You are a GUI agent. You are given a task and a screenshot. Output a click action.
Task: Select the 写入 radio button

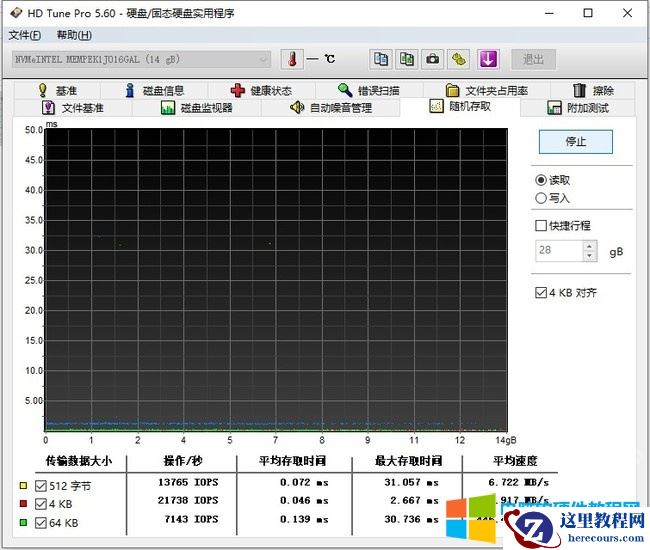point(542,198)
